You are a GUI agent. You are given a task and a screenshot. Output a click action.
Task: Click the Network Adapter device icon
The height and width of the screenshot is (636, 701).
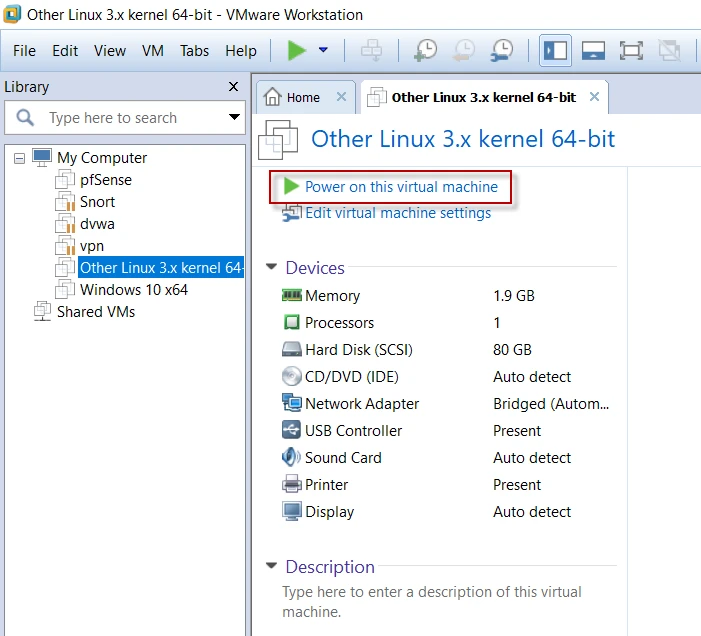click(x=292, y=404)
